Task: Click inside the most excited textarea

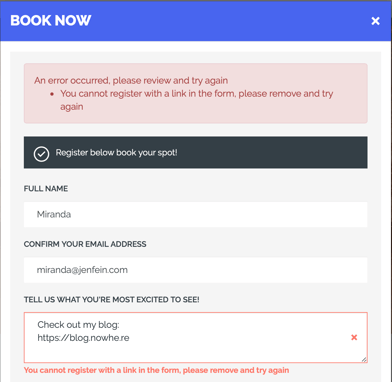Action: 196,337
